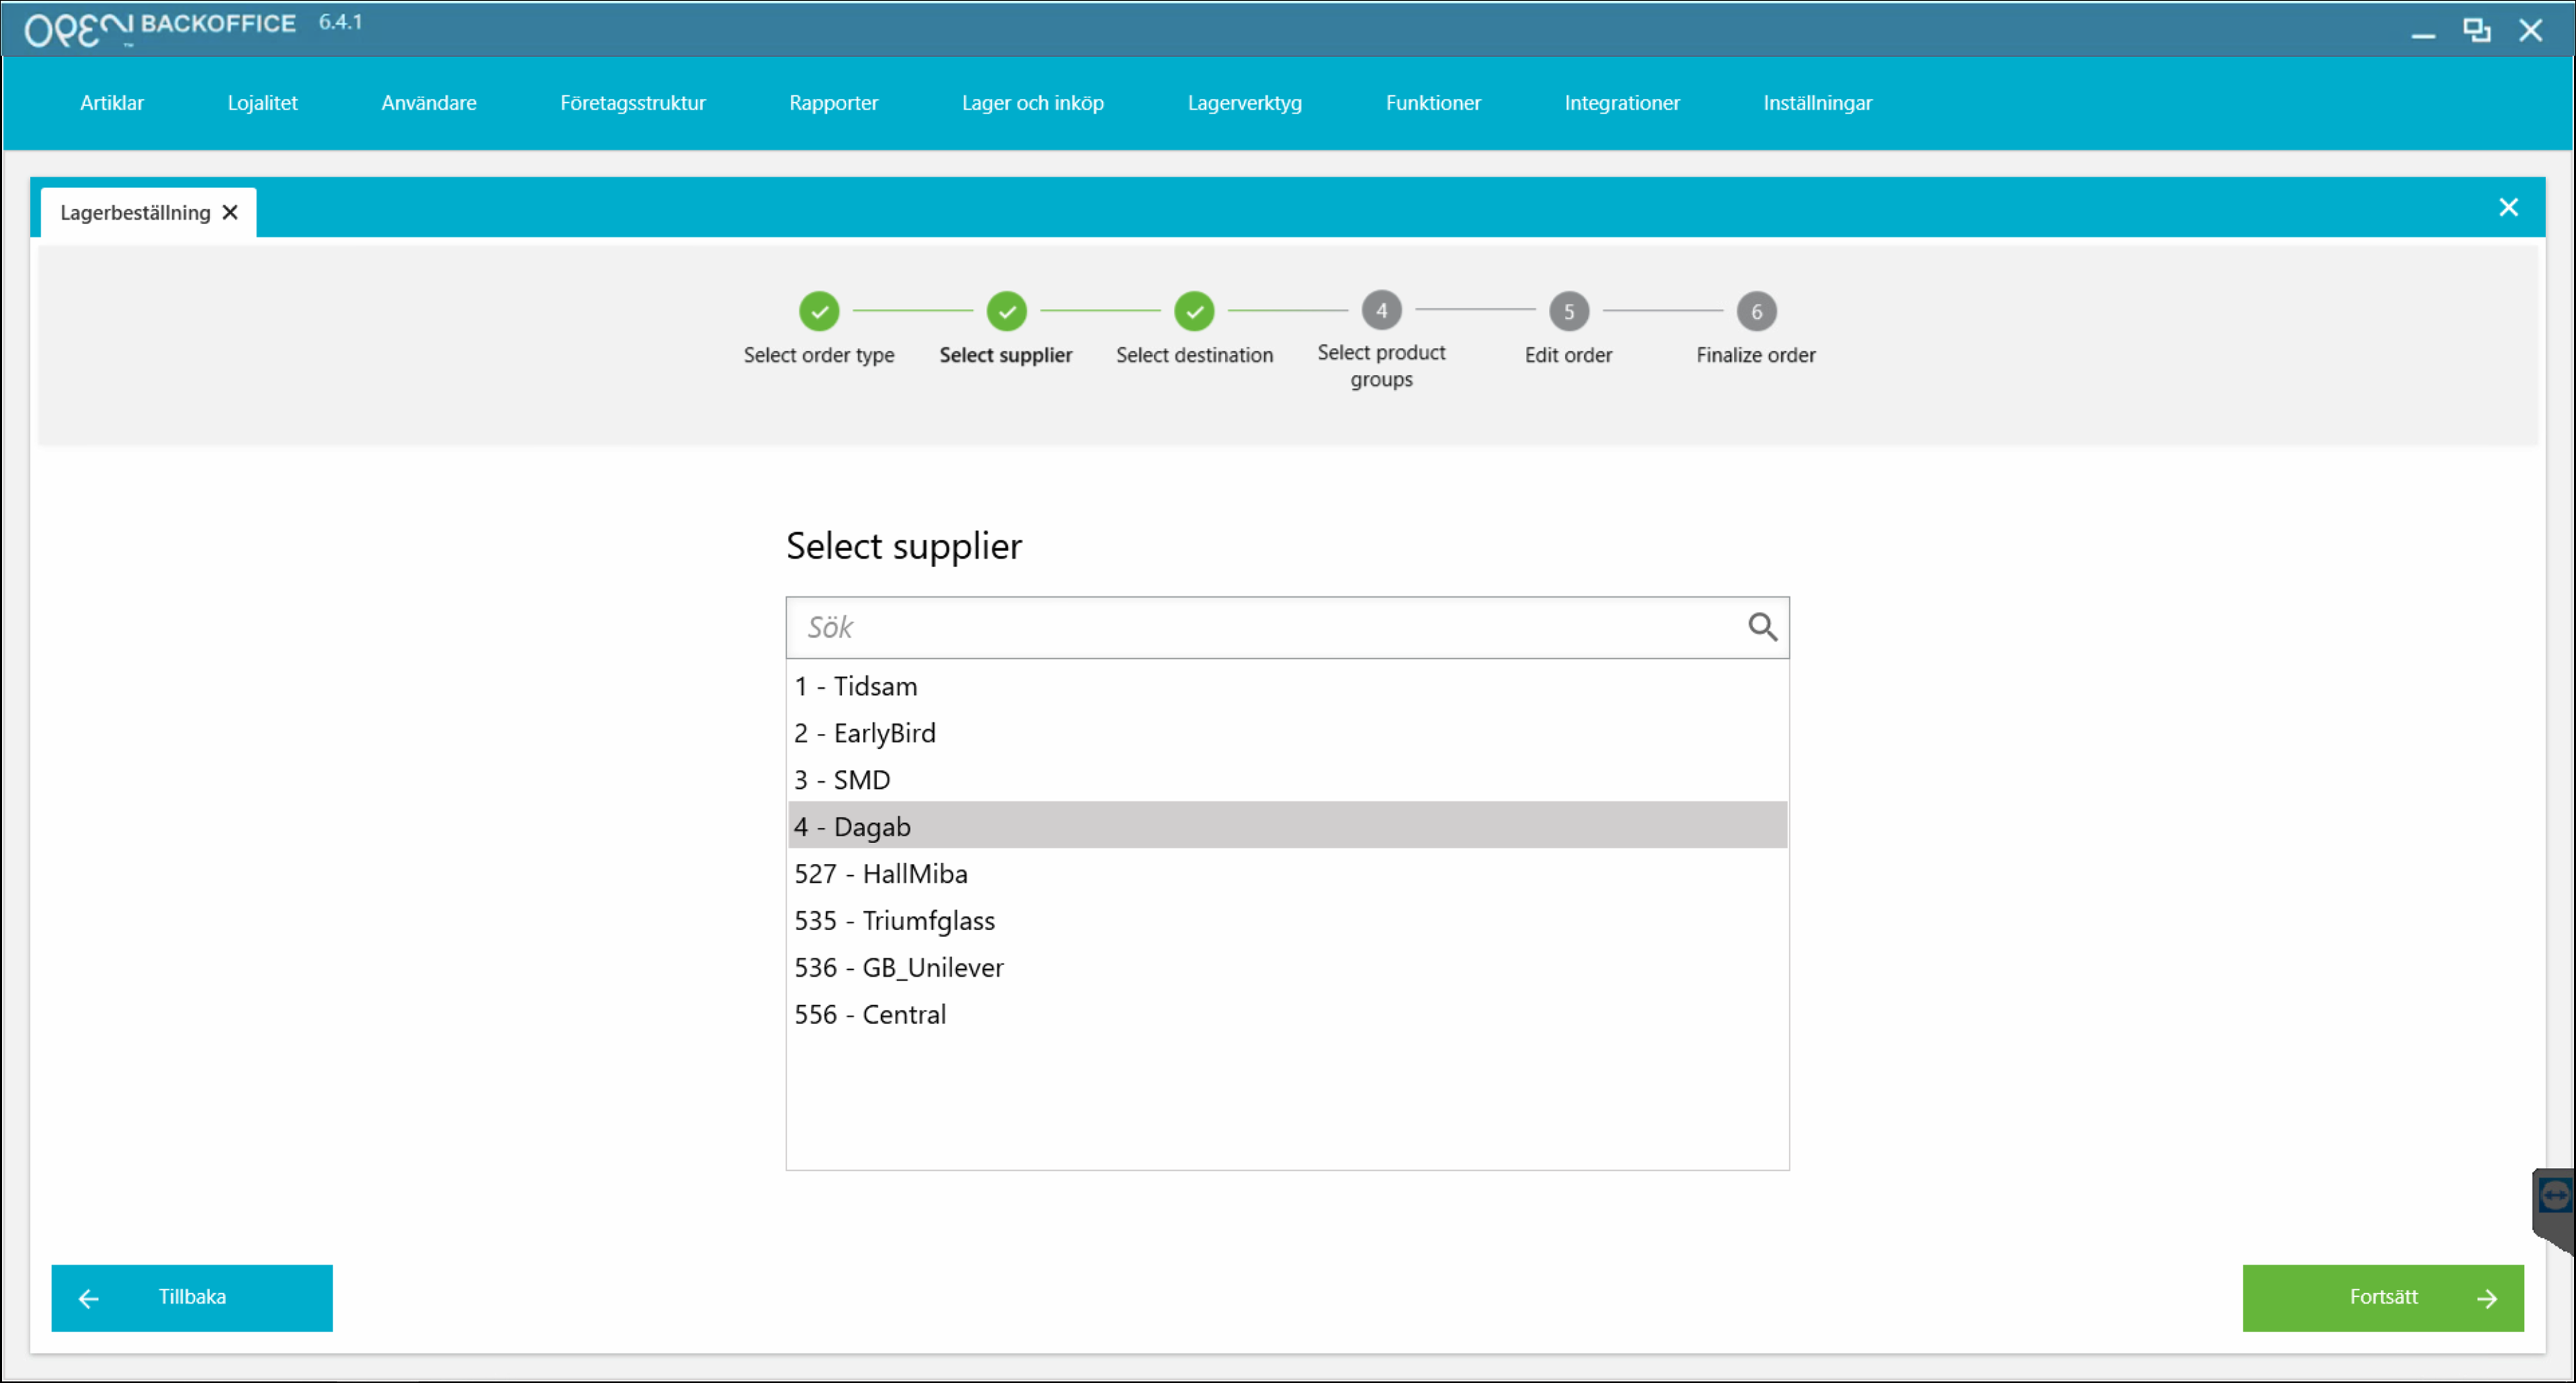Select supplier 1 - Tidsam

click(1287, 686)
